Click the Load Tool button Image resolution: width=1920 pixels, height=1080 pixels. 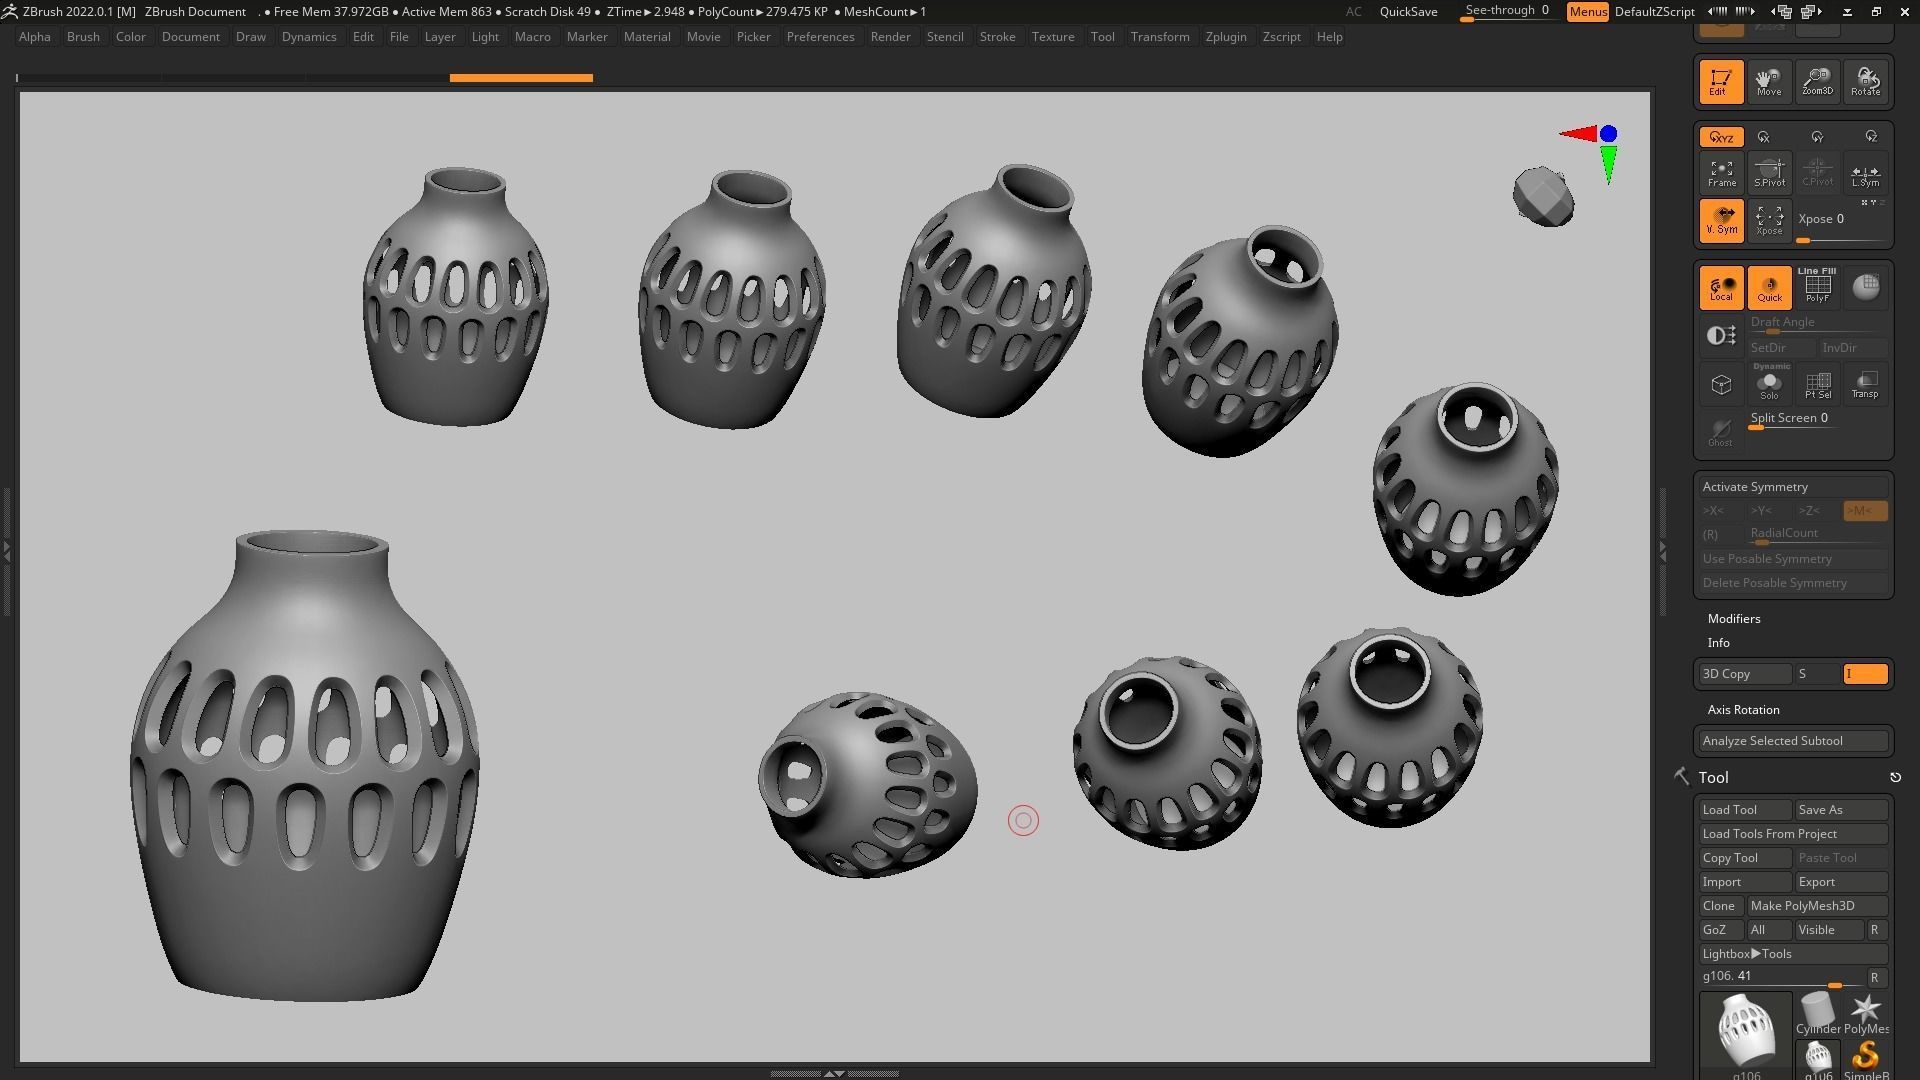click(1744, 810)
